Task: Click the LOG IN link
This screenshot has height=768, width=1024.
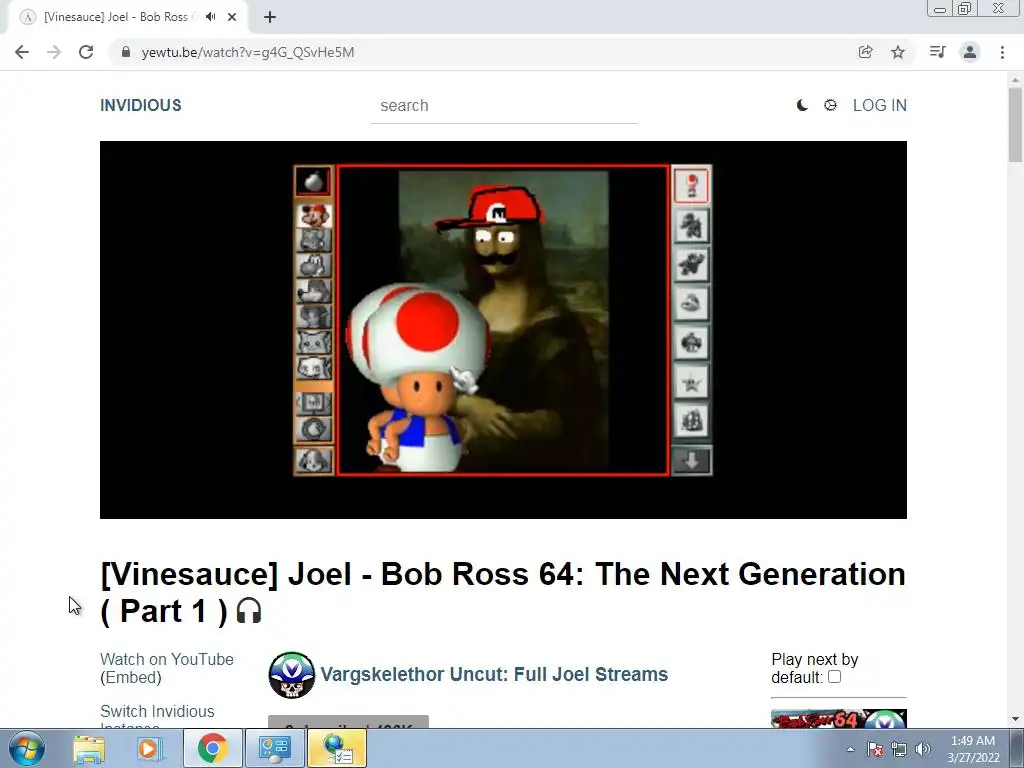Action: [x=880, y=105]
